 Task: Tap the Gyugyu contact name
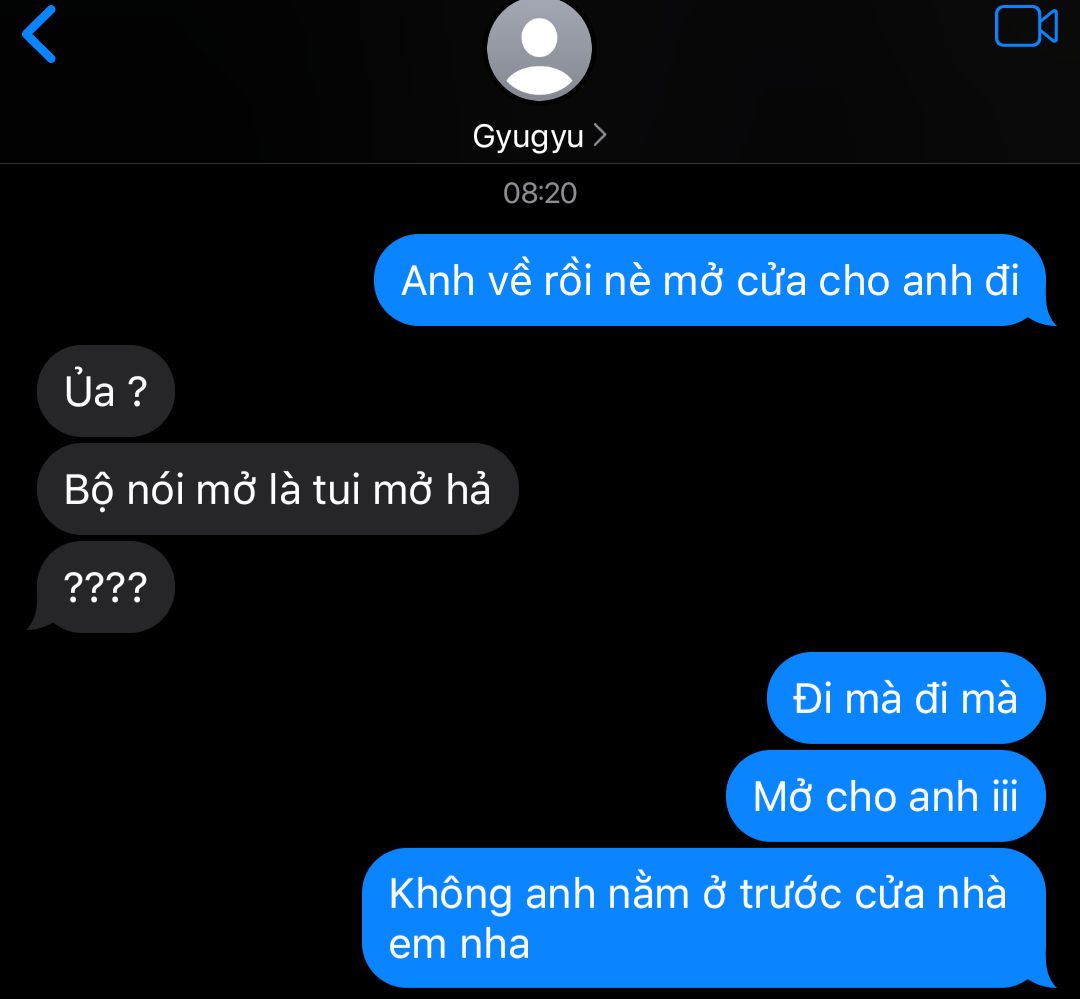(528, 136)
